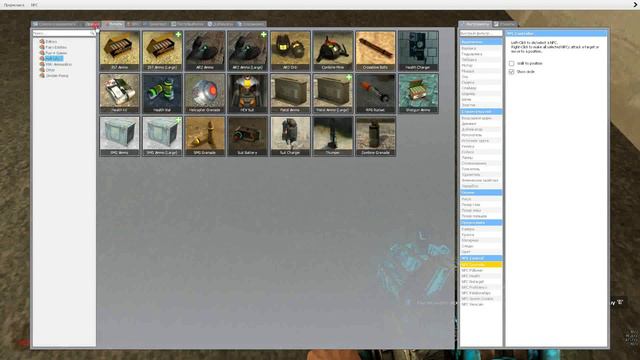Select the Краска render tool
This screenshot has height=360, width=640.
click(x=481, y=235)
